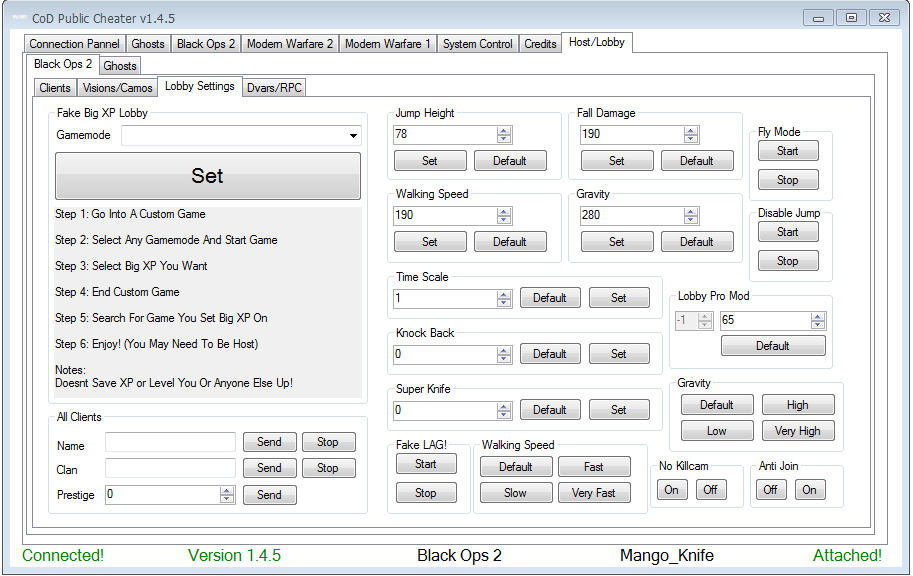The height and width of the screenshot is (576, 913).
Task: Reset numeric Walking Speed (190) to Default
Action: point(510,242)
